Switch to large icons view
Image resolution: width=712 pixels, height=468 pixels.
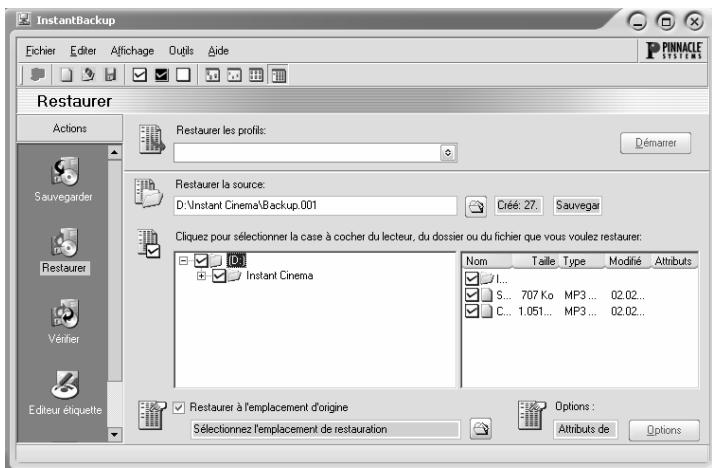pyautogui.click(x=213, y=75)
